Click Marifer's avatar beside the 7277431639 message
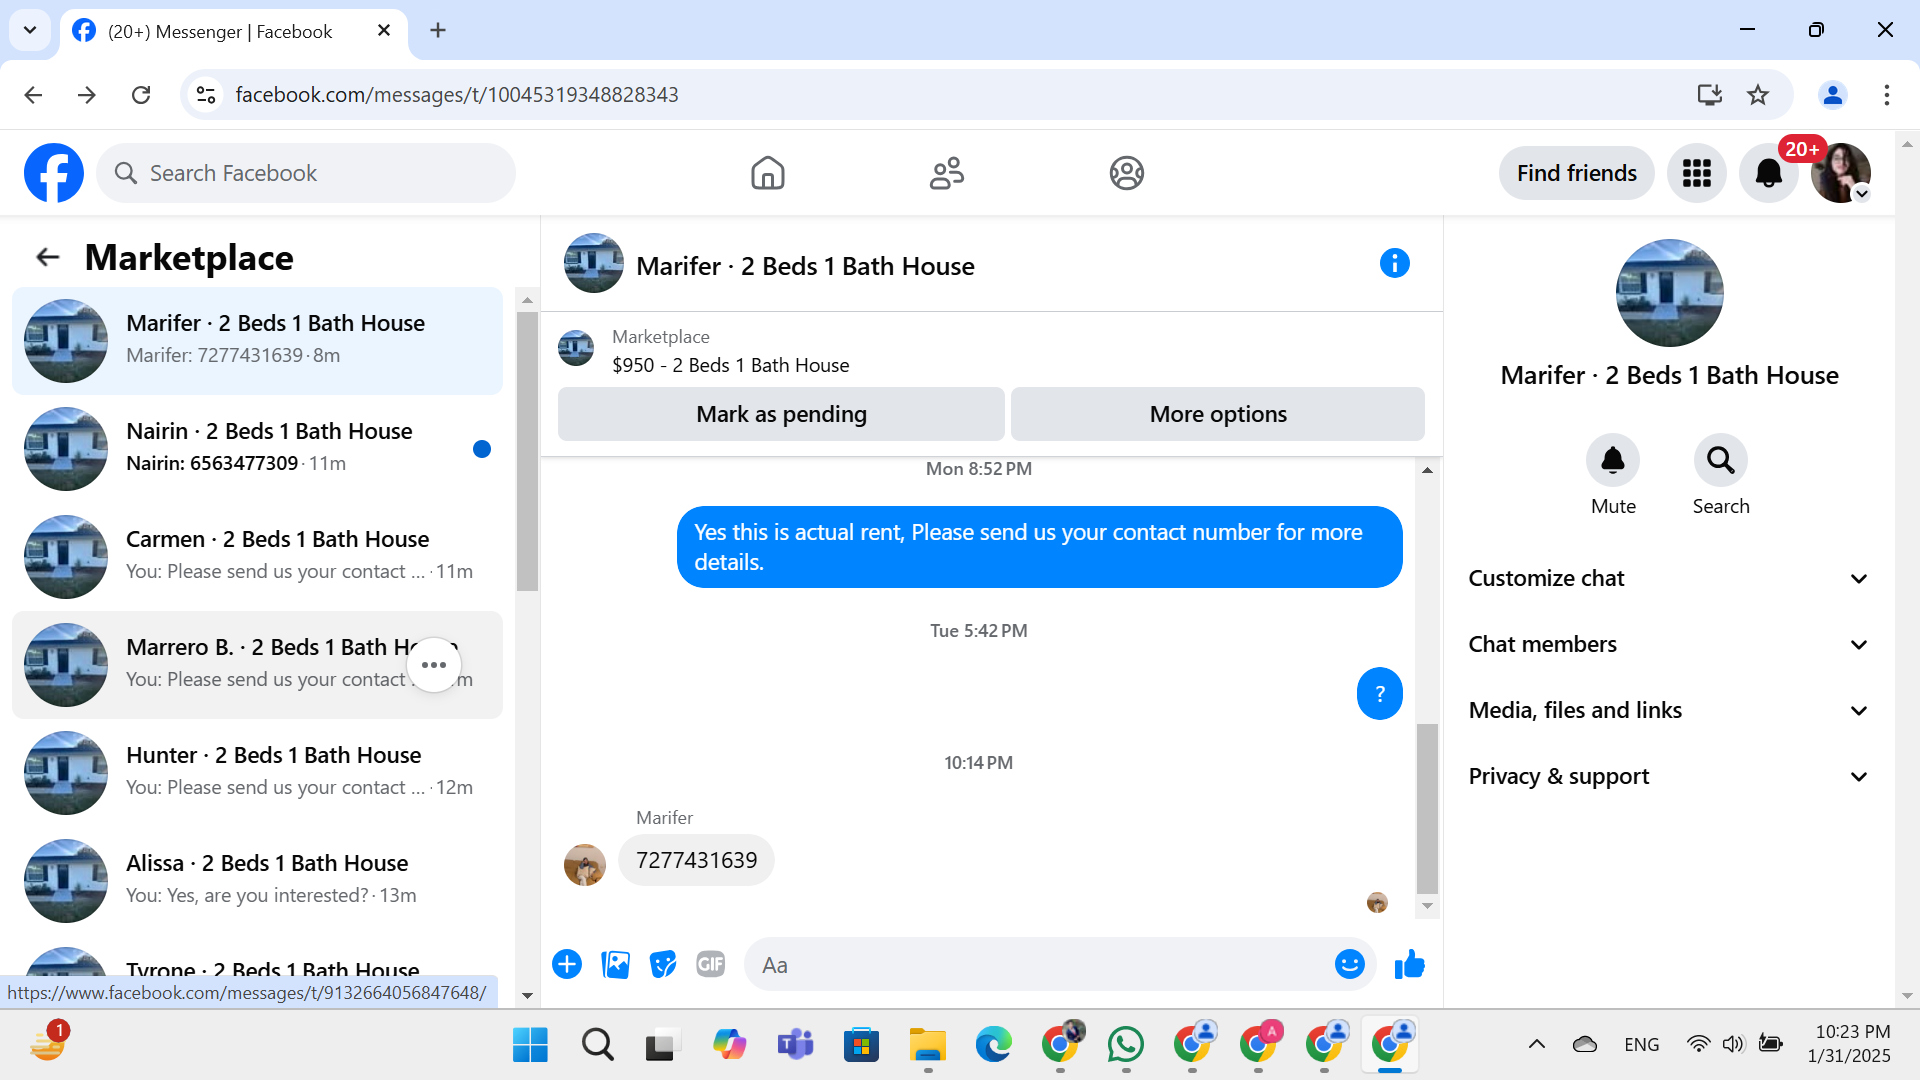This screenshot has width=1920, height=1080. tap(585, 865)
